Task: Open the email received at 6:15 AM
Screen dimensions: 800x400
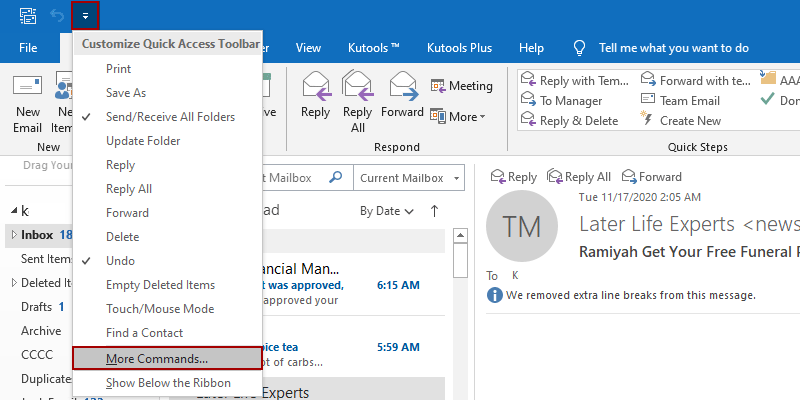Action: point(354,285)
